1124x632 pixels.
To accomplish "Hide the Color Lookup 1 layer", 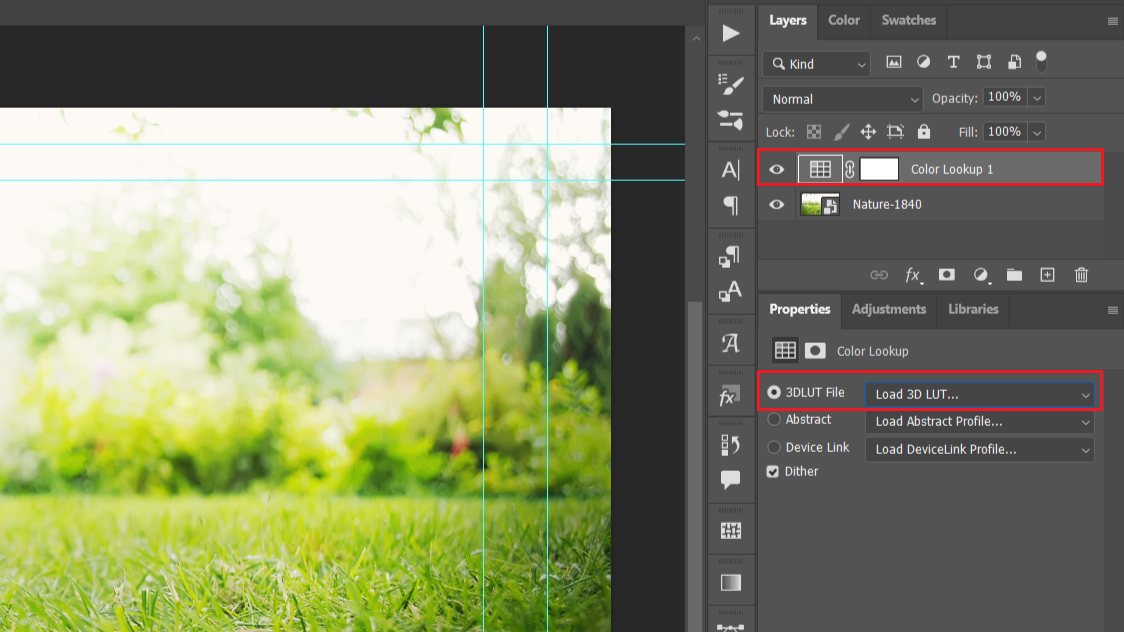I will (x=776, y=170).
